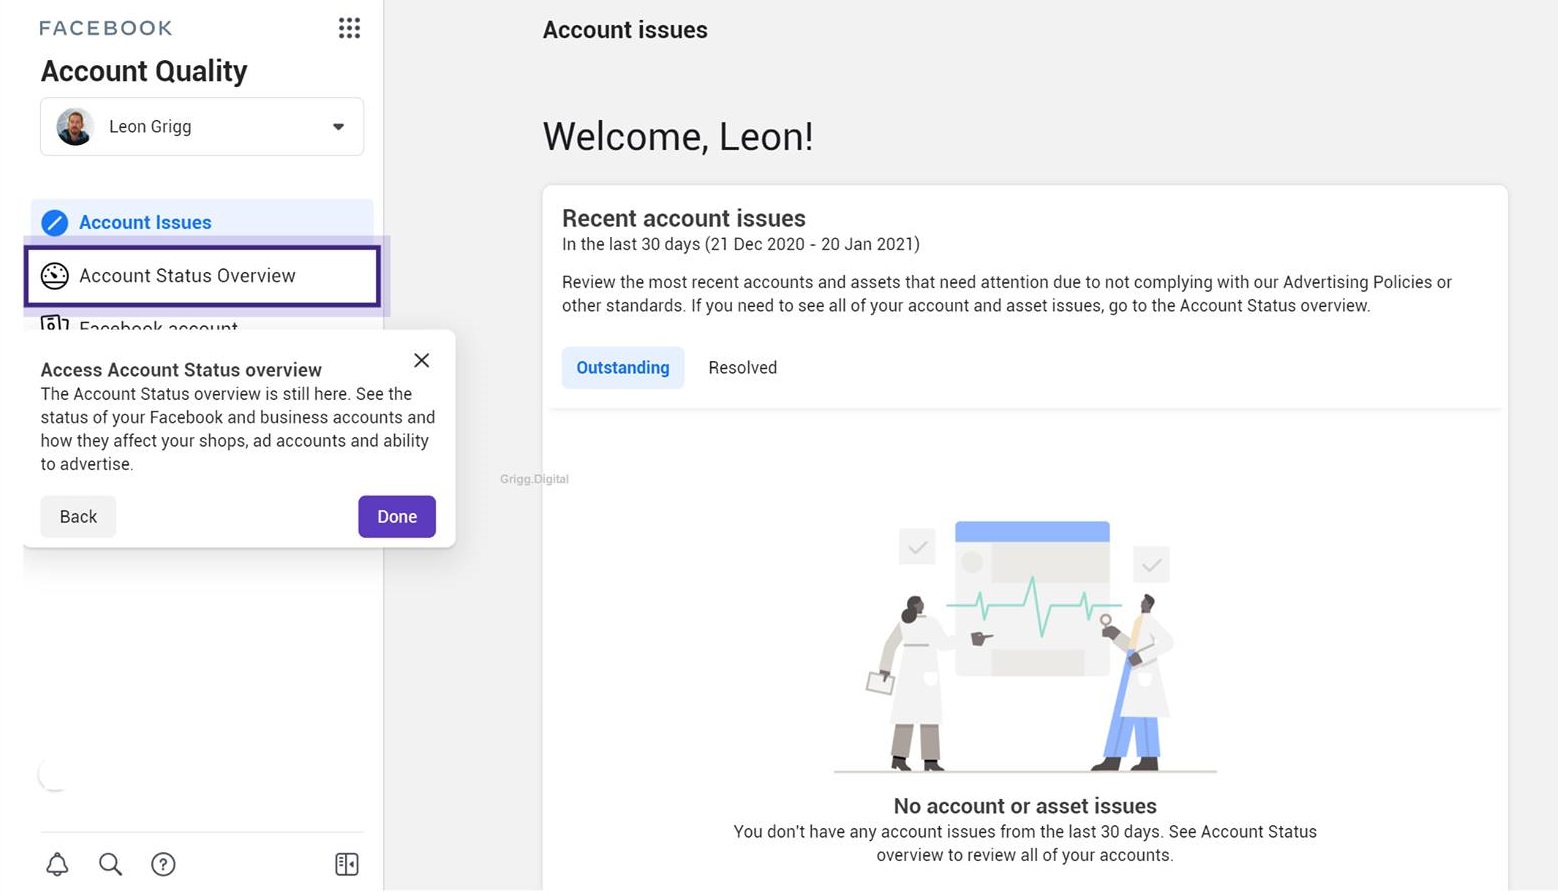This screenshot has height=892, width=1558.
Task: Open help via the question mark icon
Action: coord(163,864)
